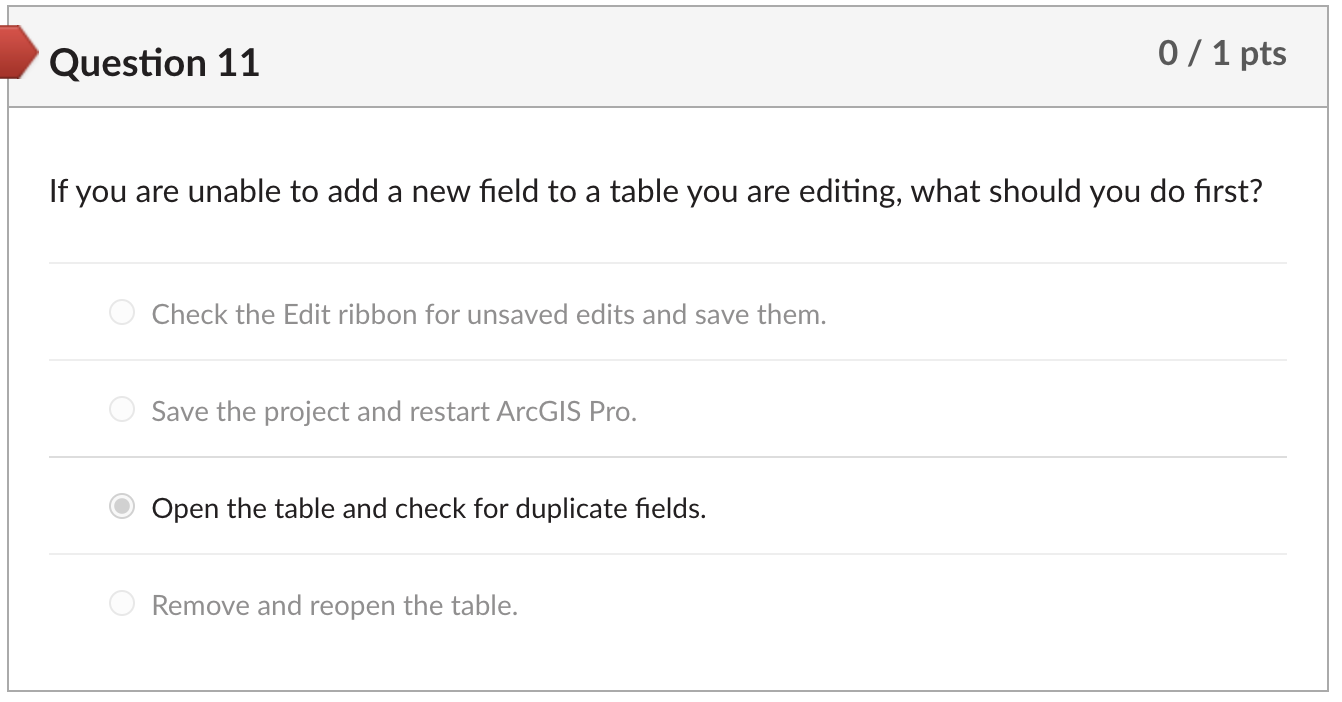Viewport: 1342px width, 702px height.
Task: Click the "Open the table and check" answer text
Action: [428, 509]
